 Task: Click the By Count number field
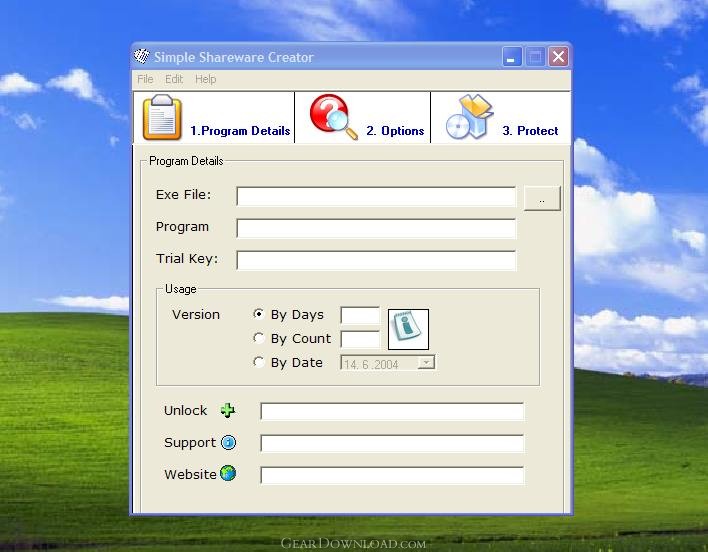[360, 339]
